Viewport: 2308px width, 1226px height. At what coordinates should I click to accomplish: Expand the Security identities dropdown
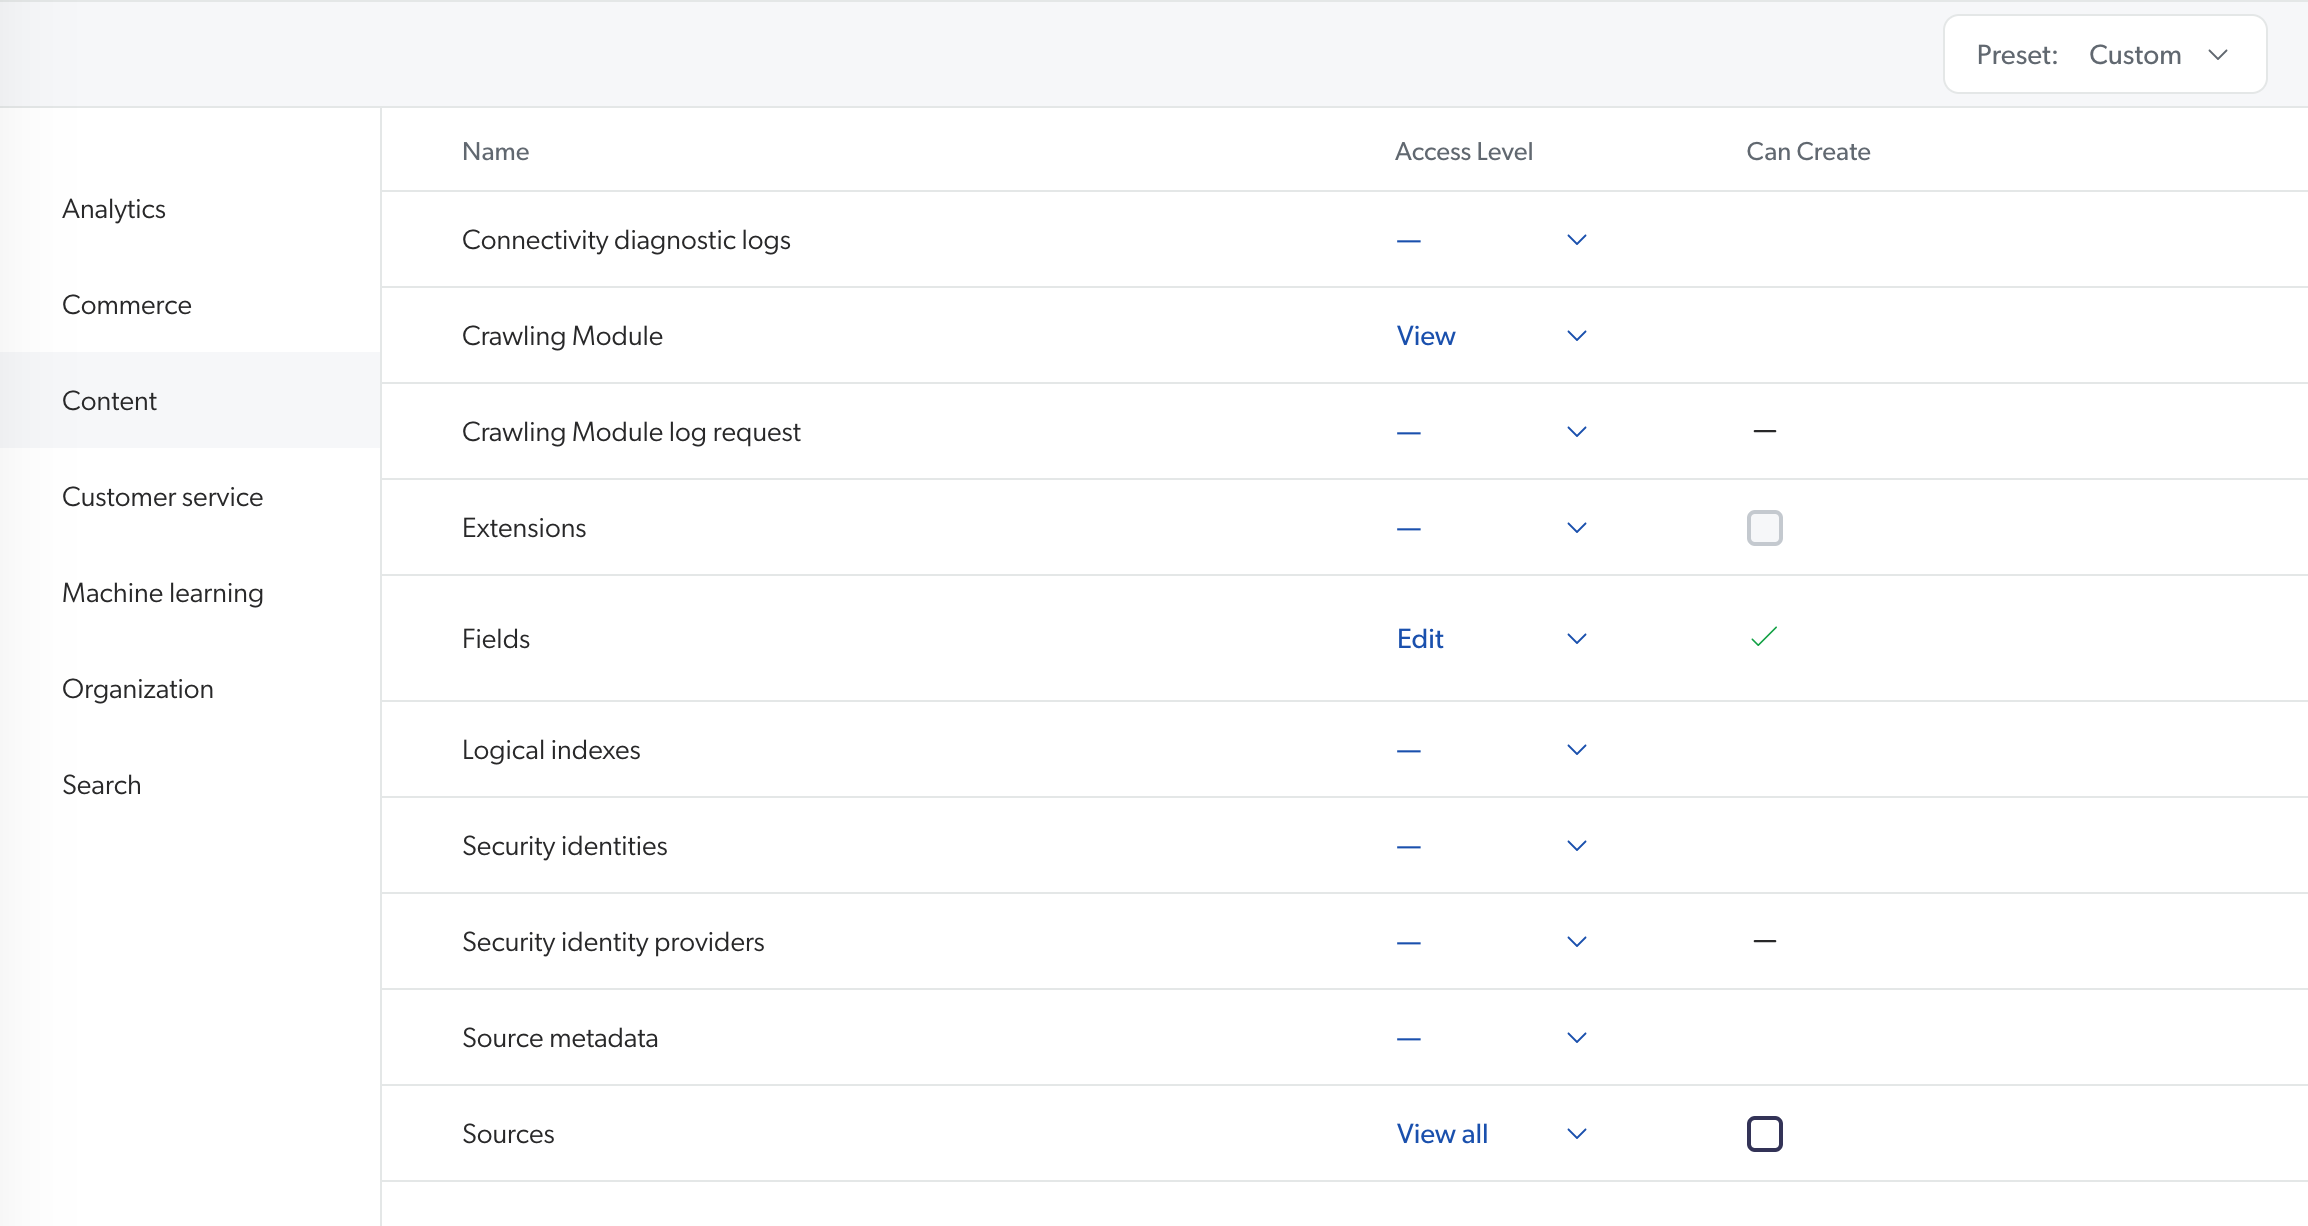pyautogui.click(x=1576, y=845)
